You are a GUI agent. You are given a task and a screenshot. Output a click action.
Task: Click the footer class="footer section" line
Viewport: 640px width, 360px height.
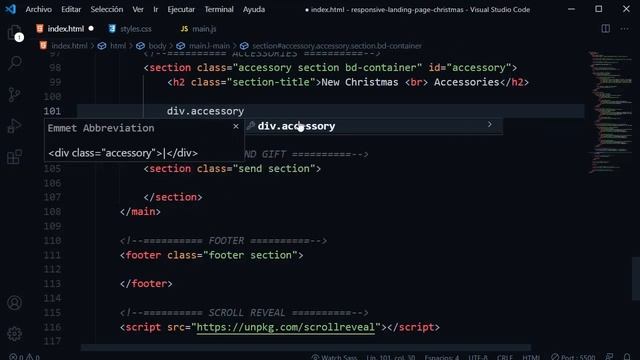coord(211,255)
